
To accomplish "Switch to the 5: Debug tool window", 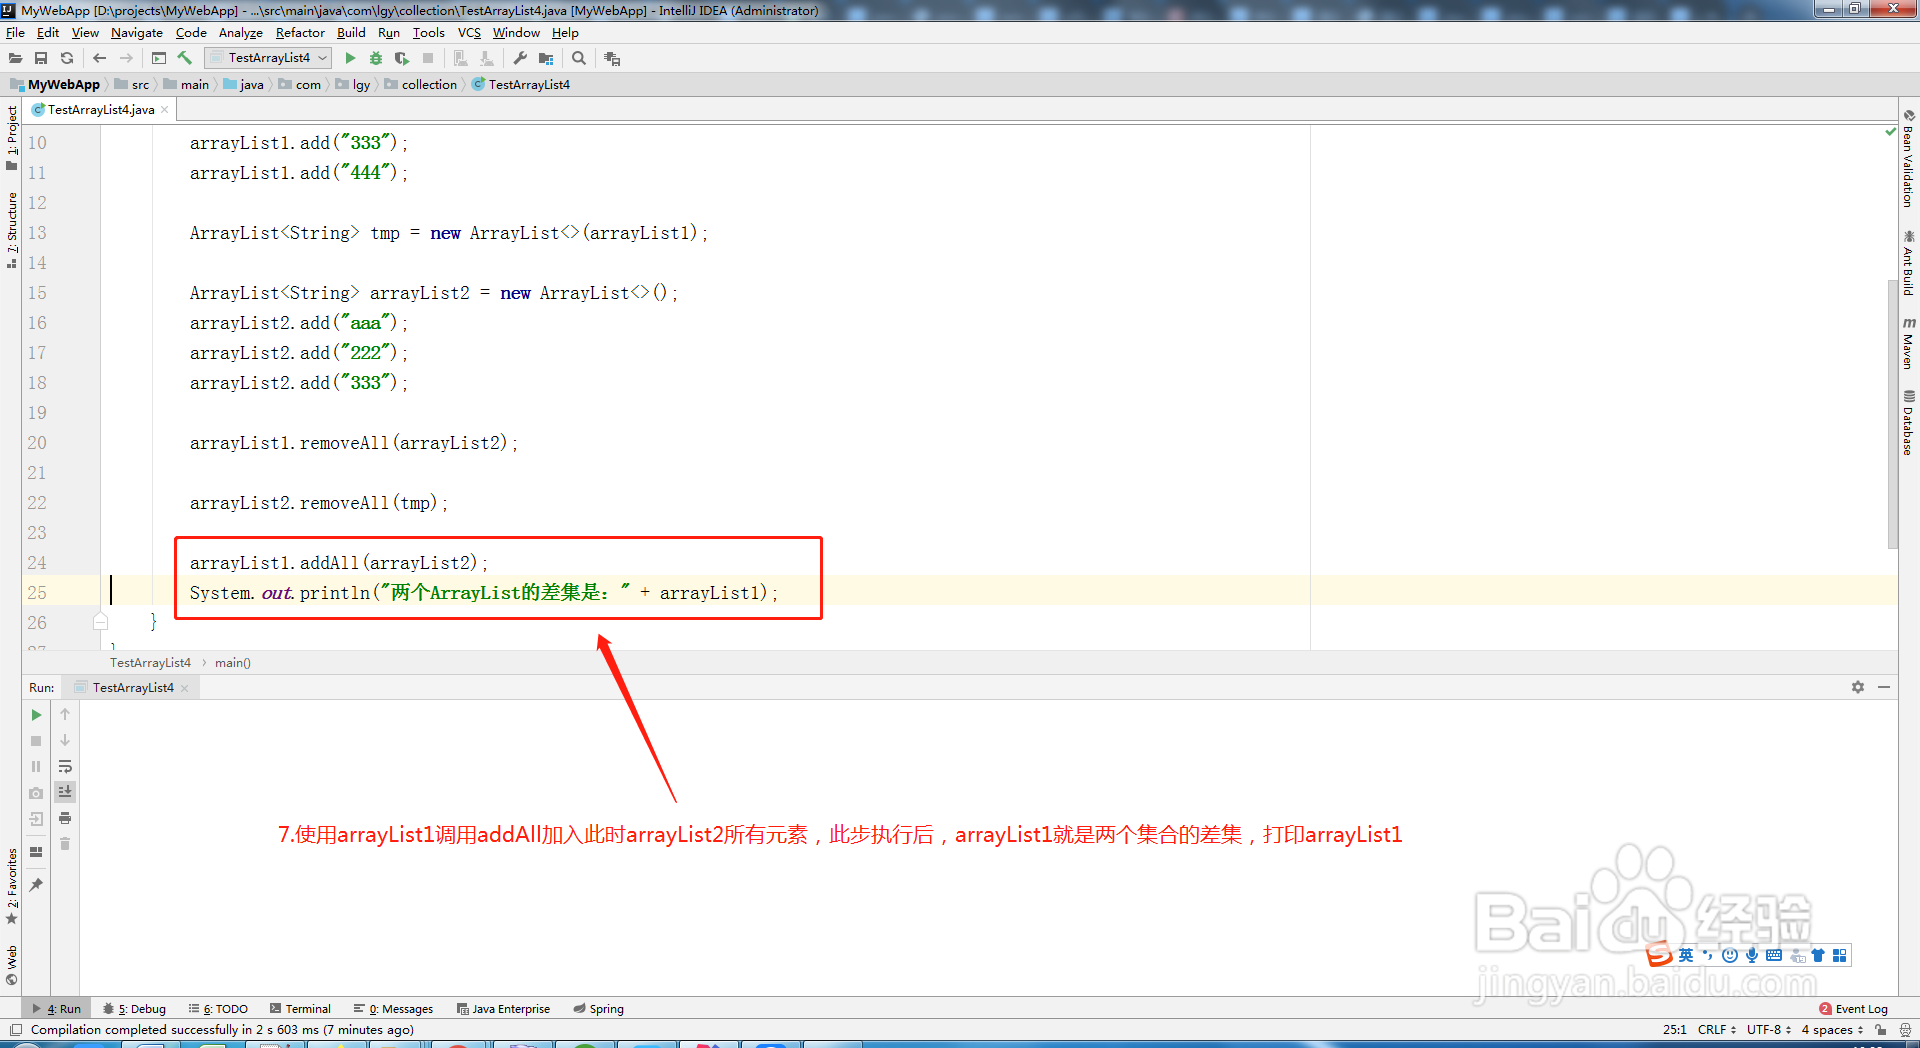I will tap(135, 1009).
